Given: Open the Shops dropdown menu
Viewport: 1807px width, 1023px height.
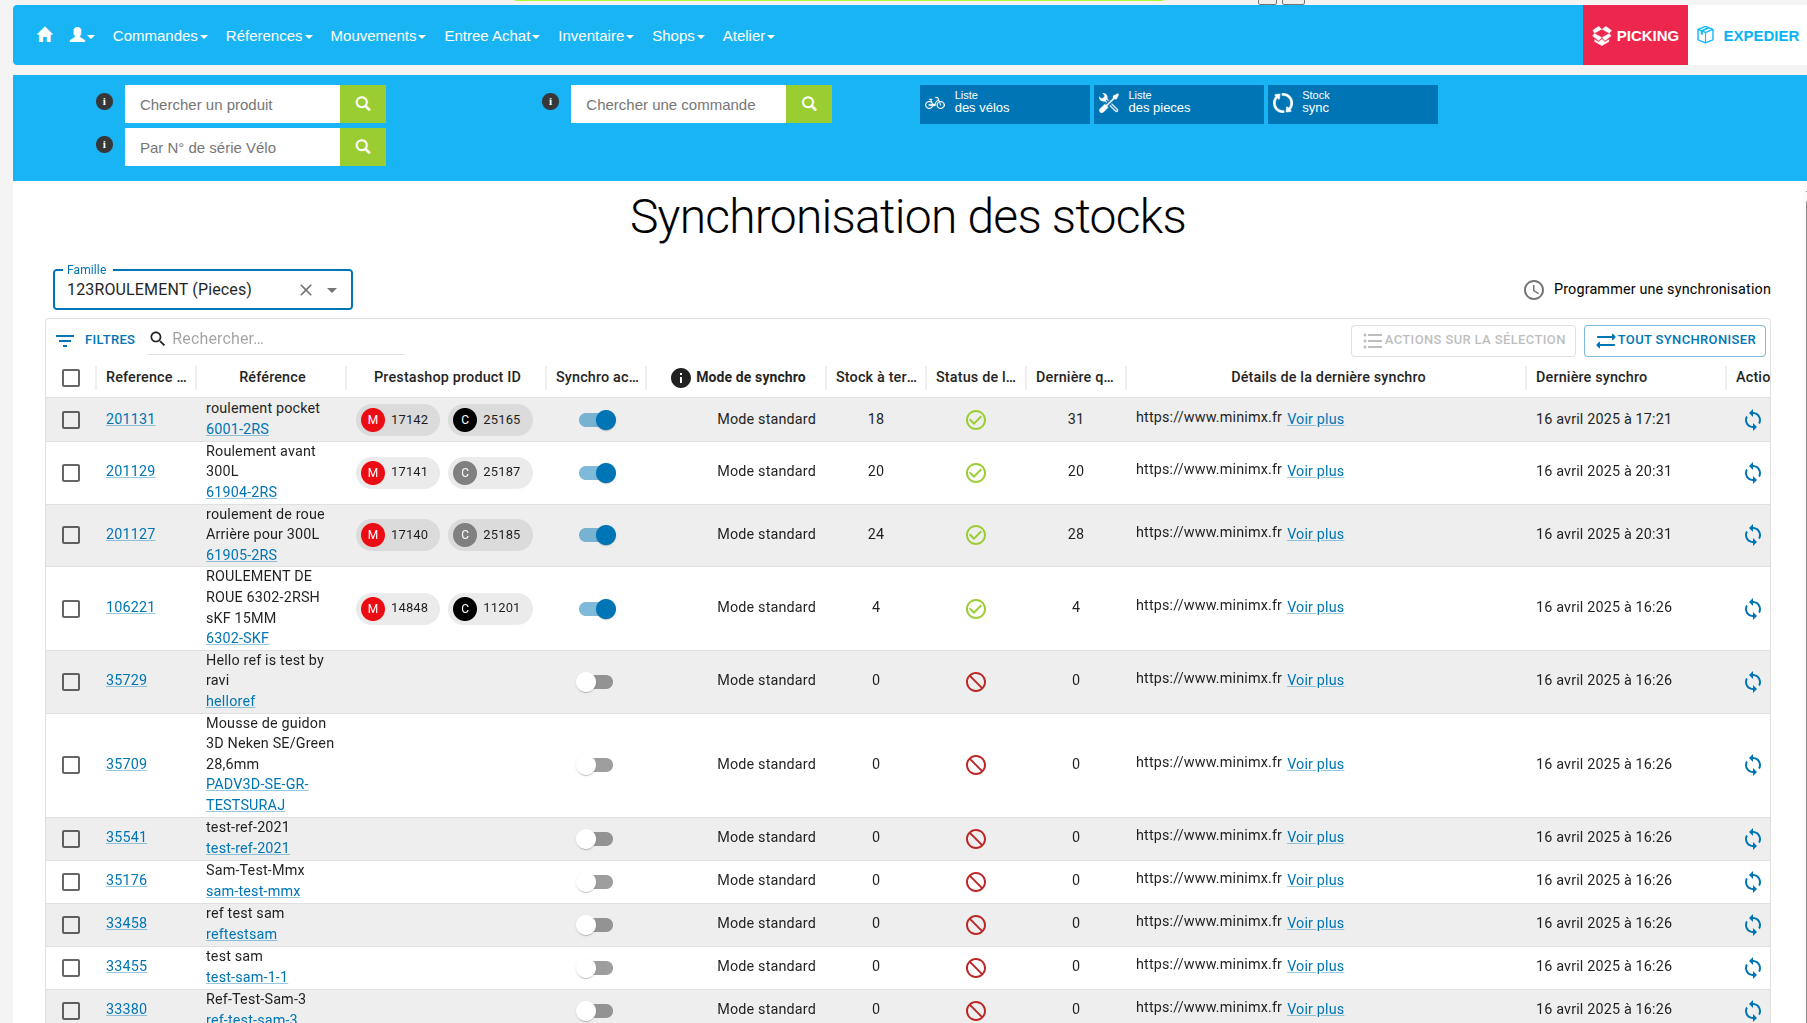Looking at the screenshot, I should point(677,35).
